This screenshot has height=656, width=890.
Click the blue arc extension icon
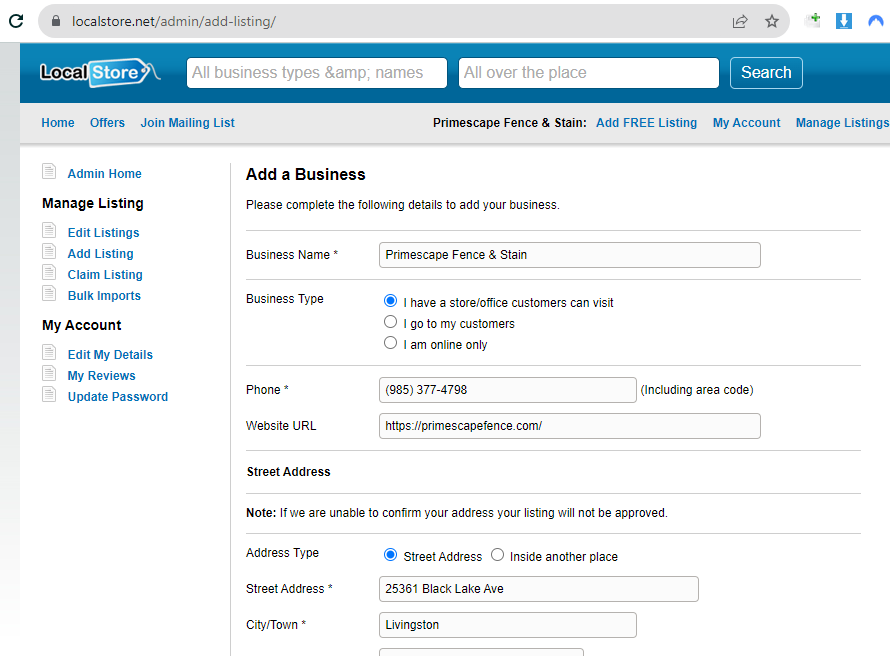click(876, 21)
